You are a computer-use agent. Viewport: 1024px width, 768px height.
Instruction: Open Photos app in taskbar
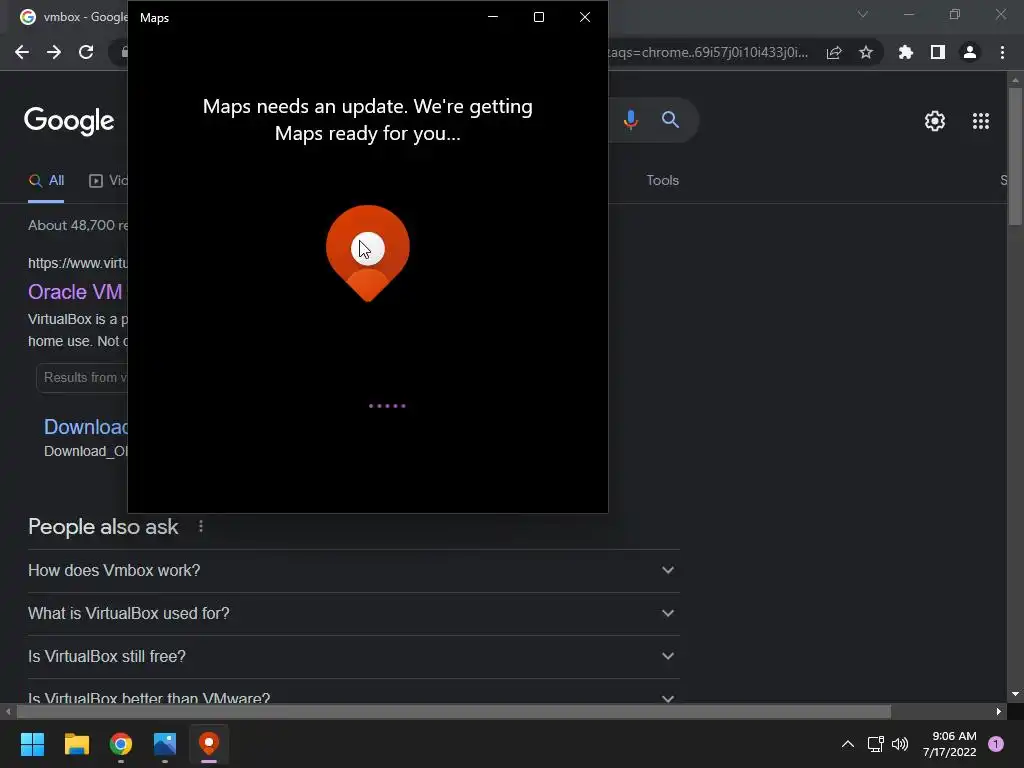pos(165,744)
